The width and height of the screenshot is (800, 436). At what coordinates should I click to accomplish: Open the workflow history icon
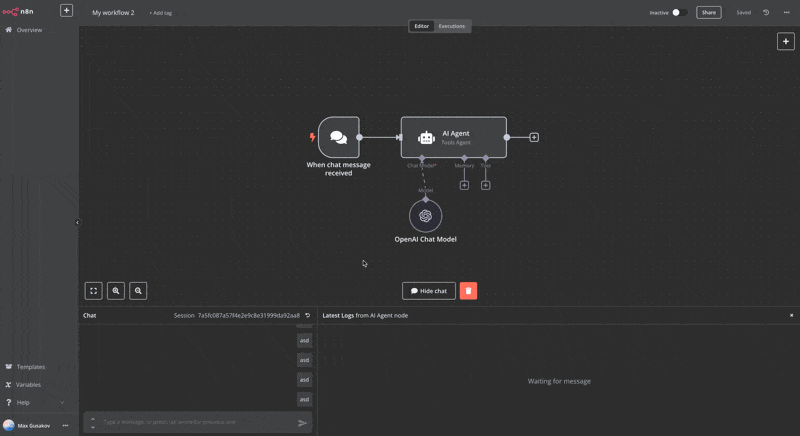[766, 12]
